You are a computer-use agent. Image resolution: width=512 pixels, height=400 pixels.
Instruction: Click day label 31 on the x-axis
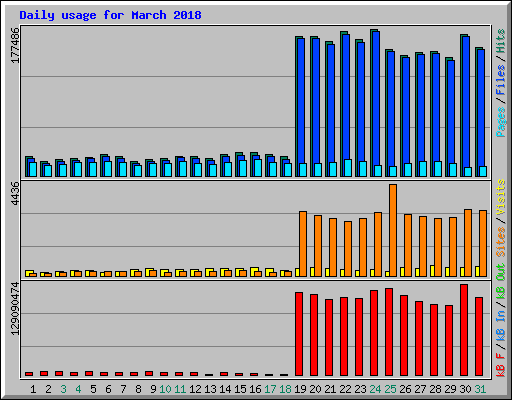(x=480, y=389)
